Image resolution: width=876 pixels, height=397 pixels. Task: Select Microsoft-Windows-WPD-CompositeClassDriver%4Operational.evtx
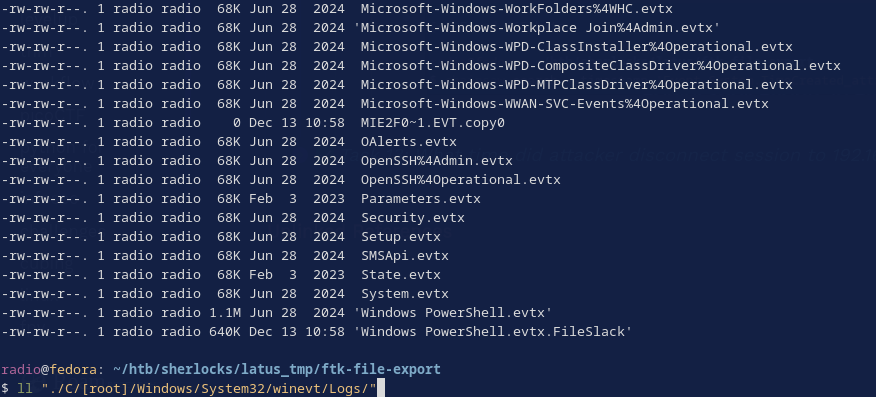point(600,66)
